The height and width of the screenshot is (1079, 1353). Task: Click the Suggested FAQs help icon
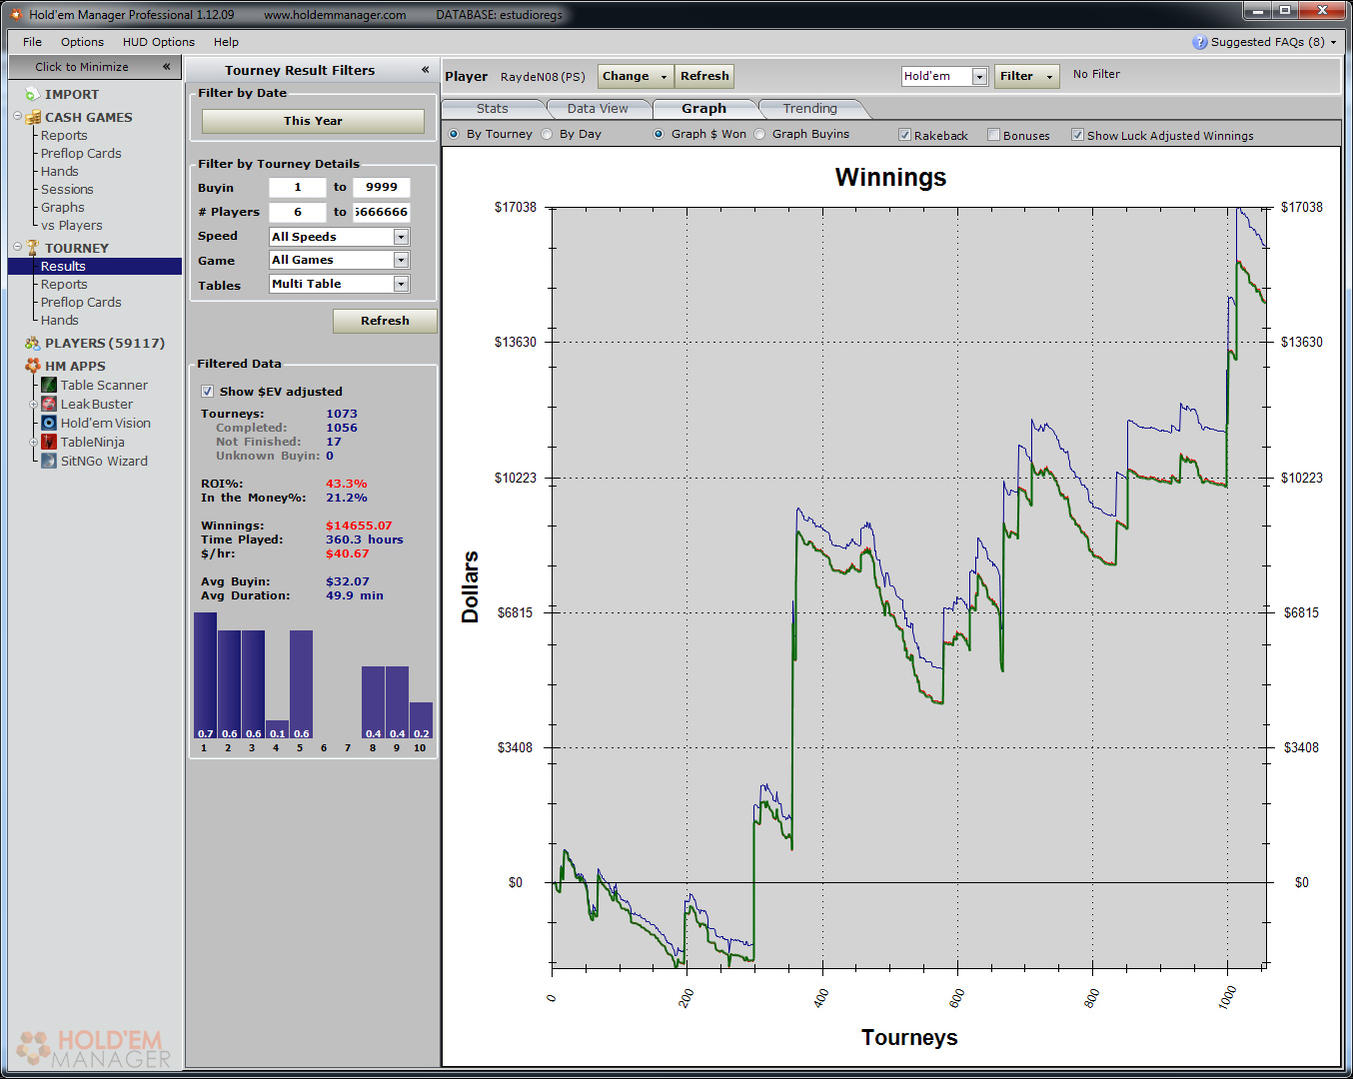[1200, 42]
